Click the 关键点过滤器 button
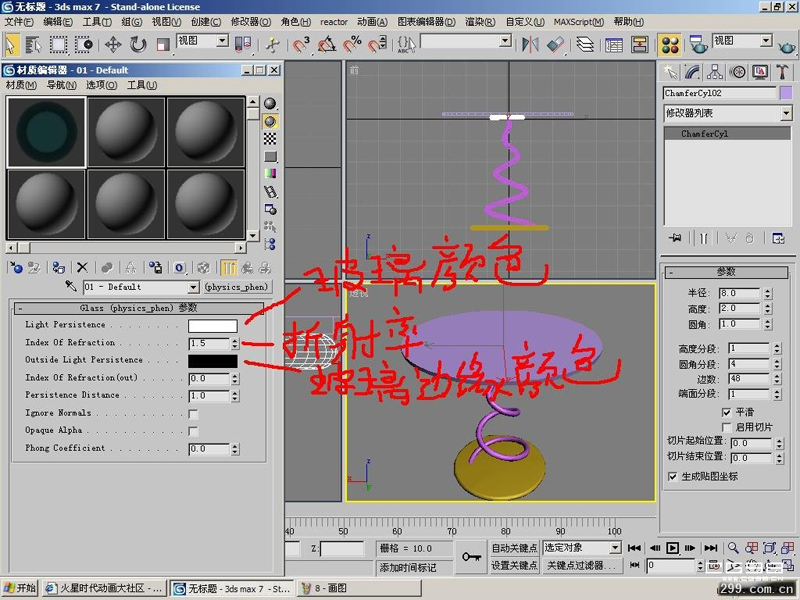 (x=581, y=565)
